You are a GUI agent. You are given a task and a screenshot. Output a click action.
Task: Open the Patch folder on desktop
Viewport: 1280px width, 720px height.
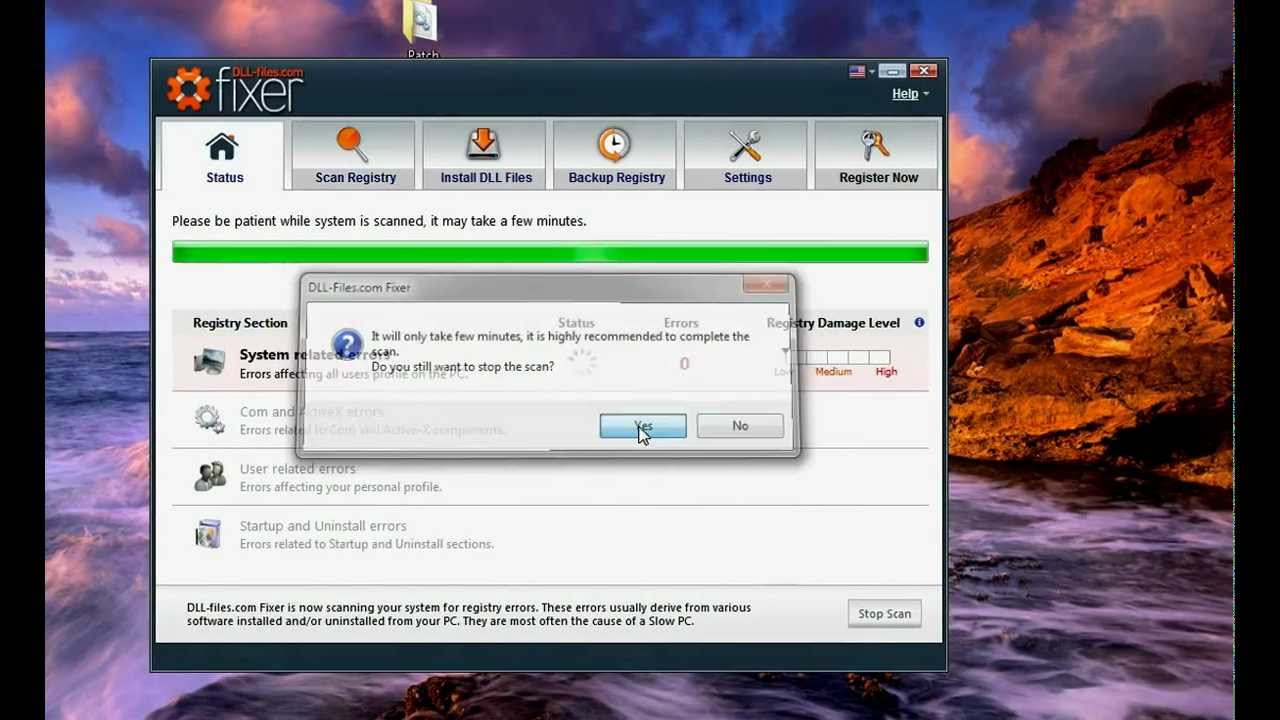coord(423,28)
